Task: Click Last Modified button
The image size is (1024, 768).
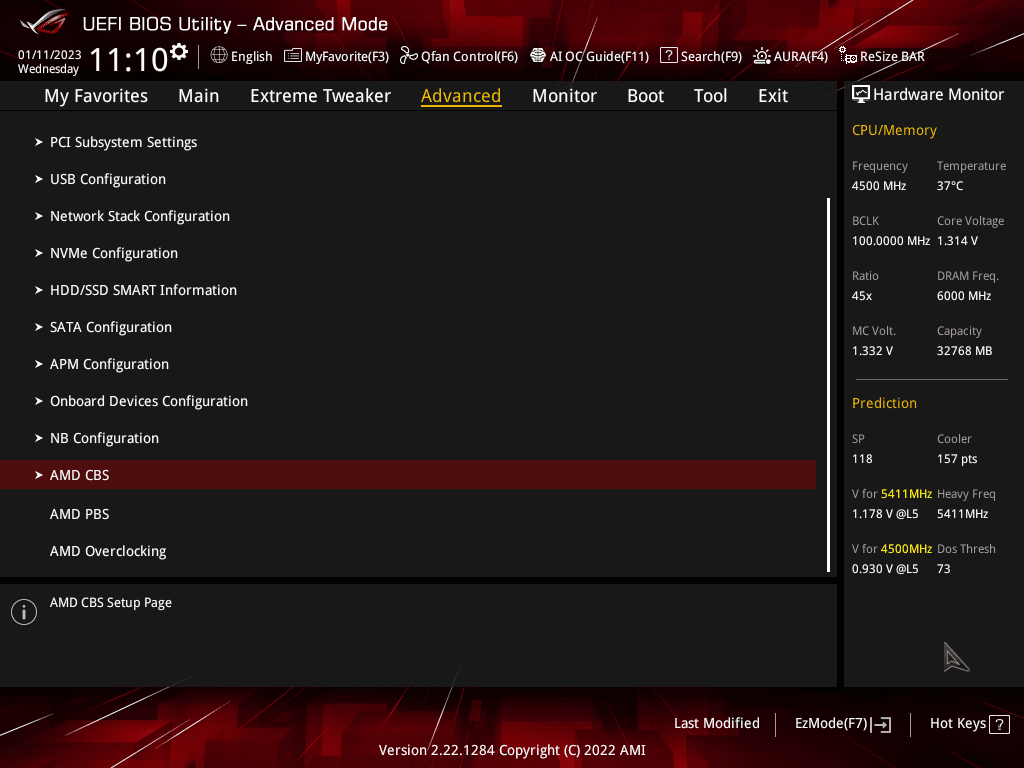Action: pos(717,723)
